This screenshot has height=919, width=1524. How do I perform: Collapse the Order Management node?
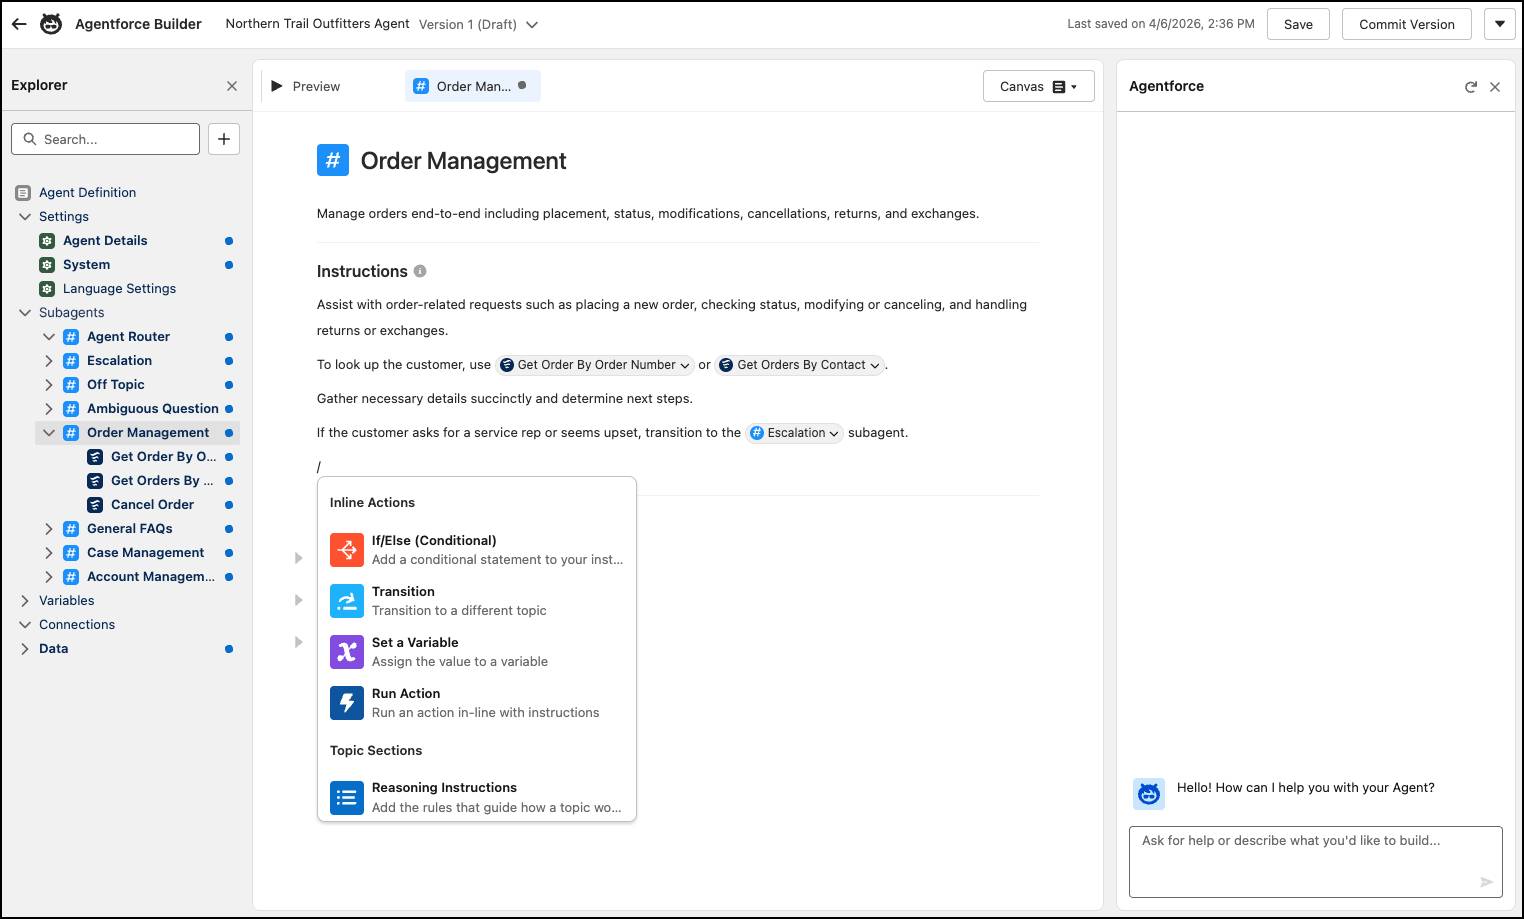click(49, 432)
